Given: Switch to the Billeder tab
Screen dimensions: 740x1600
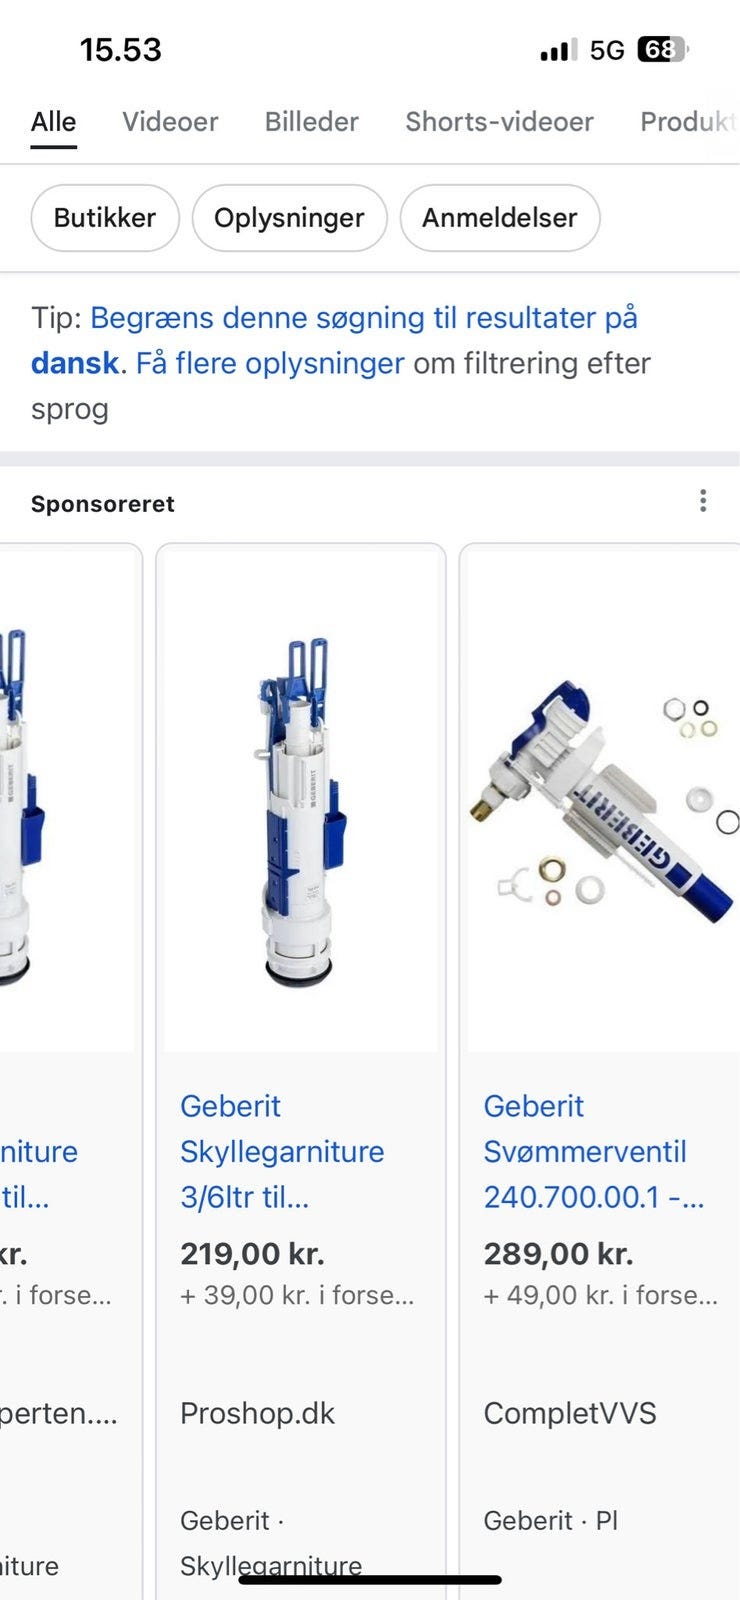Looking at the screenshot, I should coord(311,122).
